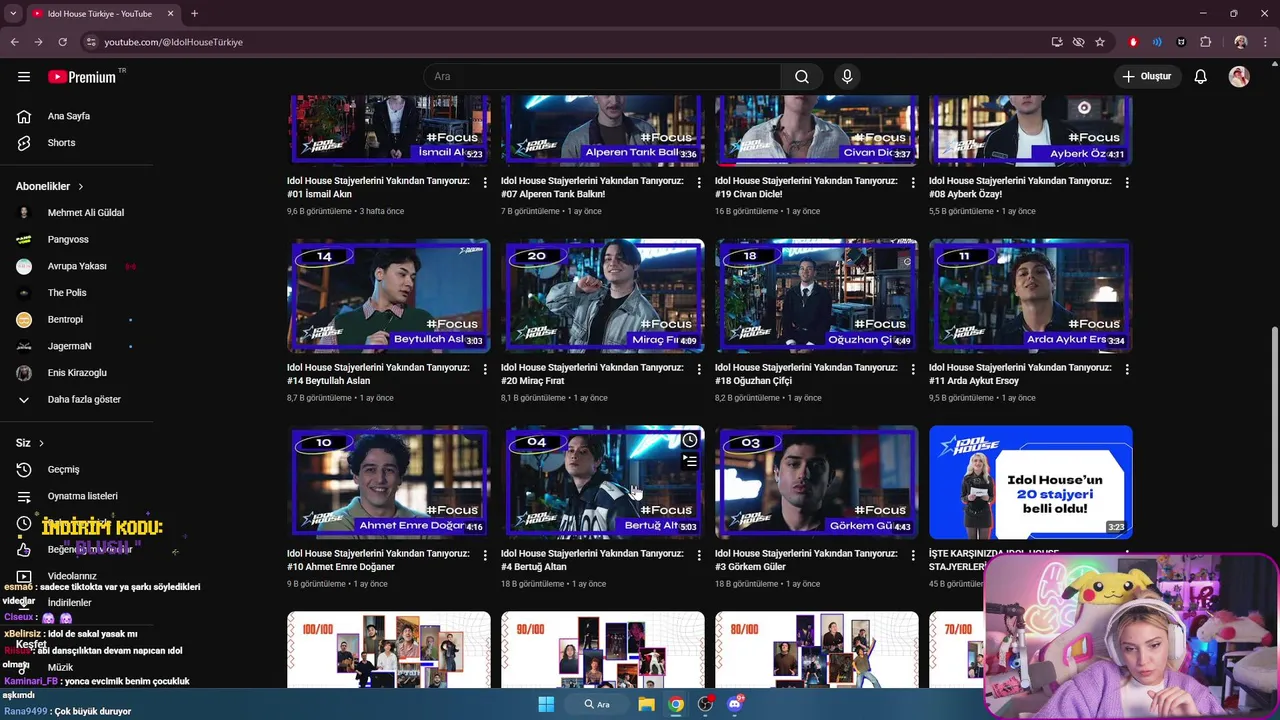Play the 20 stajyeri belli oldu thumbnail
The width and height of the screenshot is (1280, 720).
[1031, 482]
